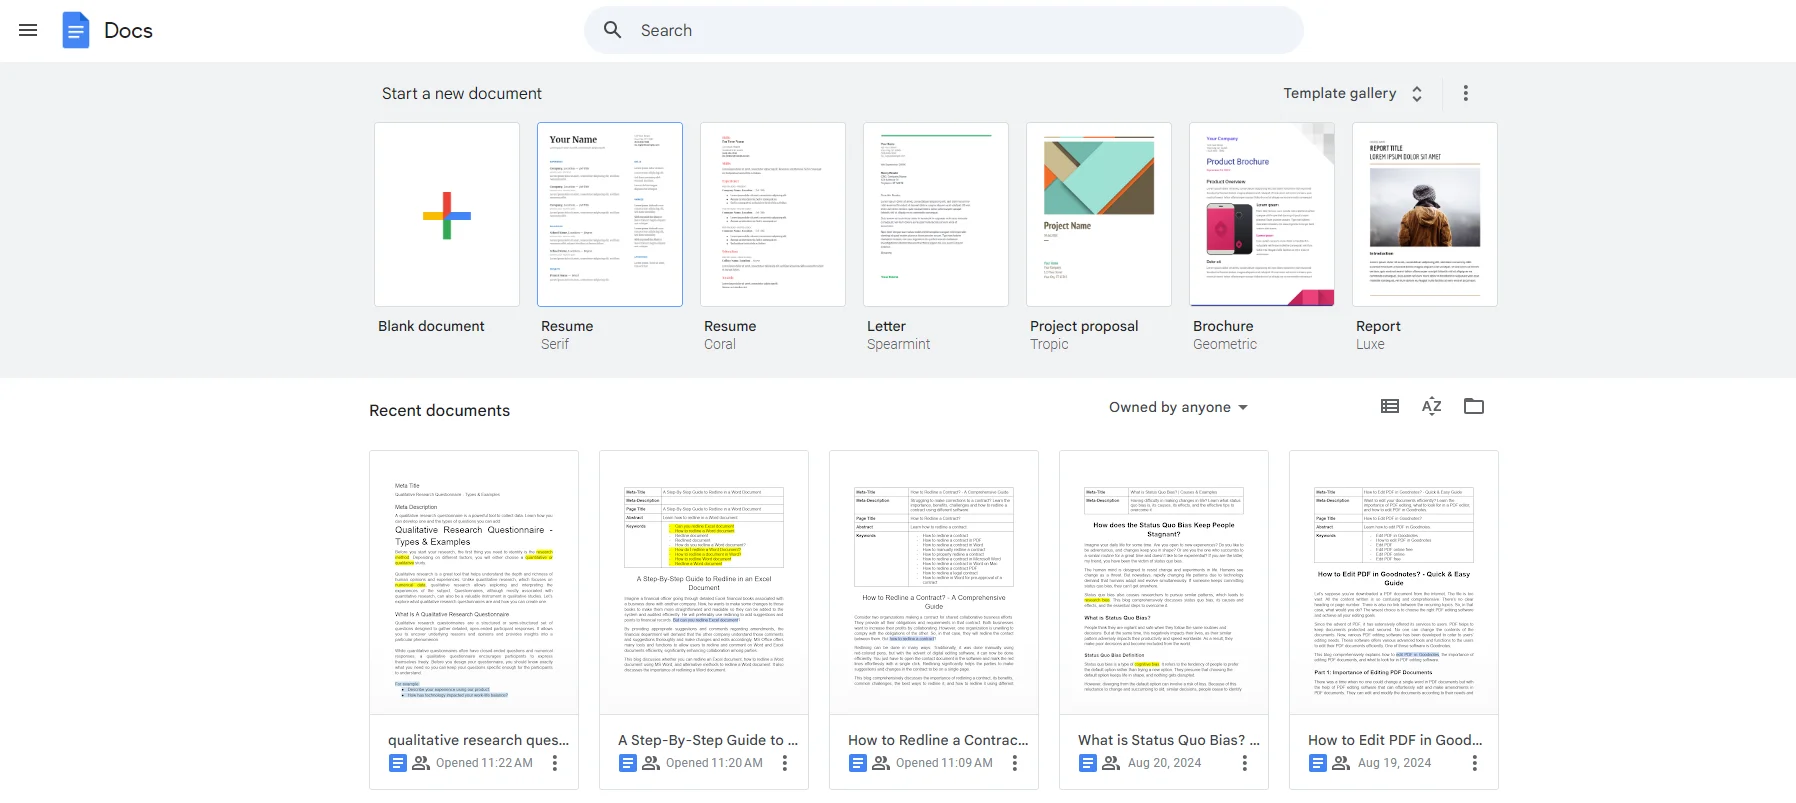Open more options for Edit PDF document
This screenshot has height=803, width=1796.
coord(1475,763)
